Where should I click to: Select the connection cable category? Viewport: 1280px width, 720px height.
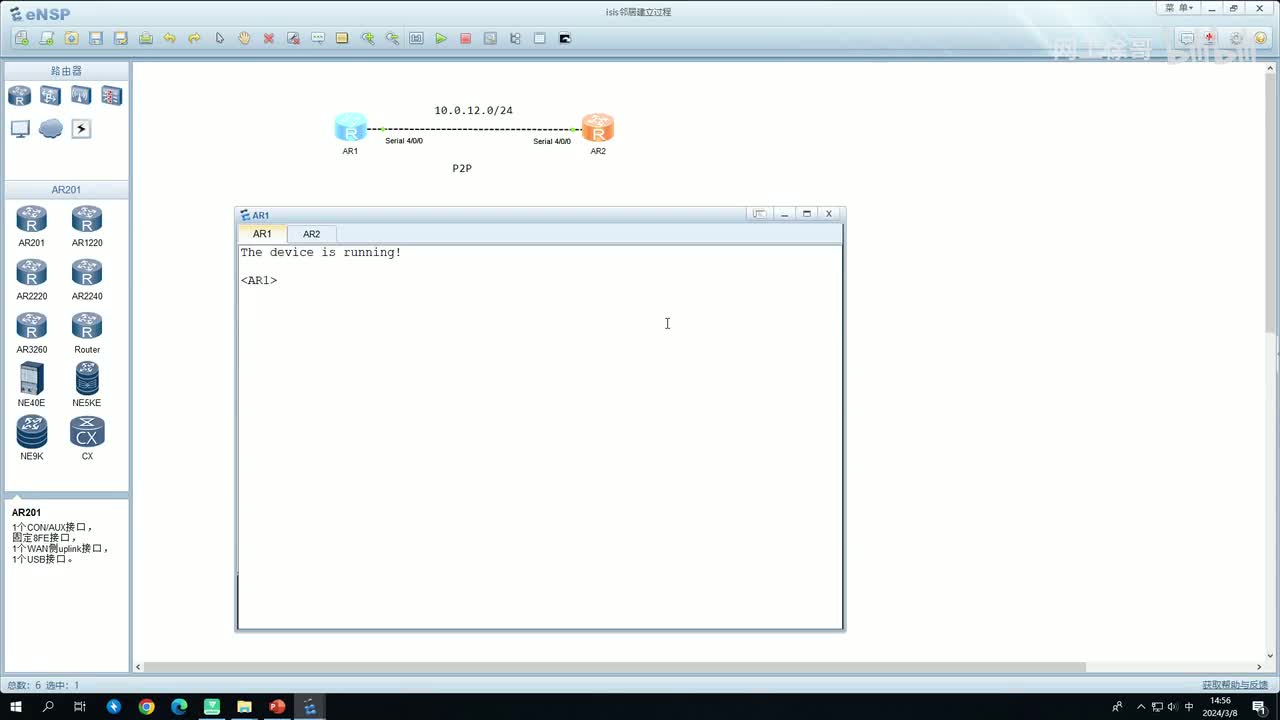(x=81, y=129)
